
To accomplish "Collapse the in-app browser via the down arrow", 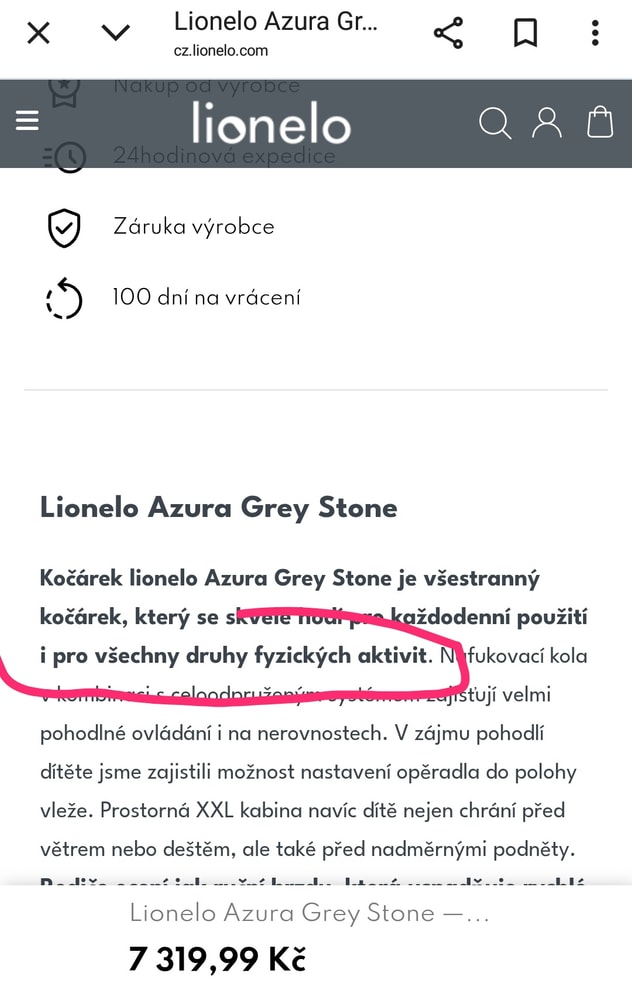I will (115, 33).
